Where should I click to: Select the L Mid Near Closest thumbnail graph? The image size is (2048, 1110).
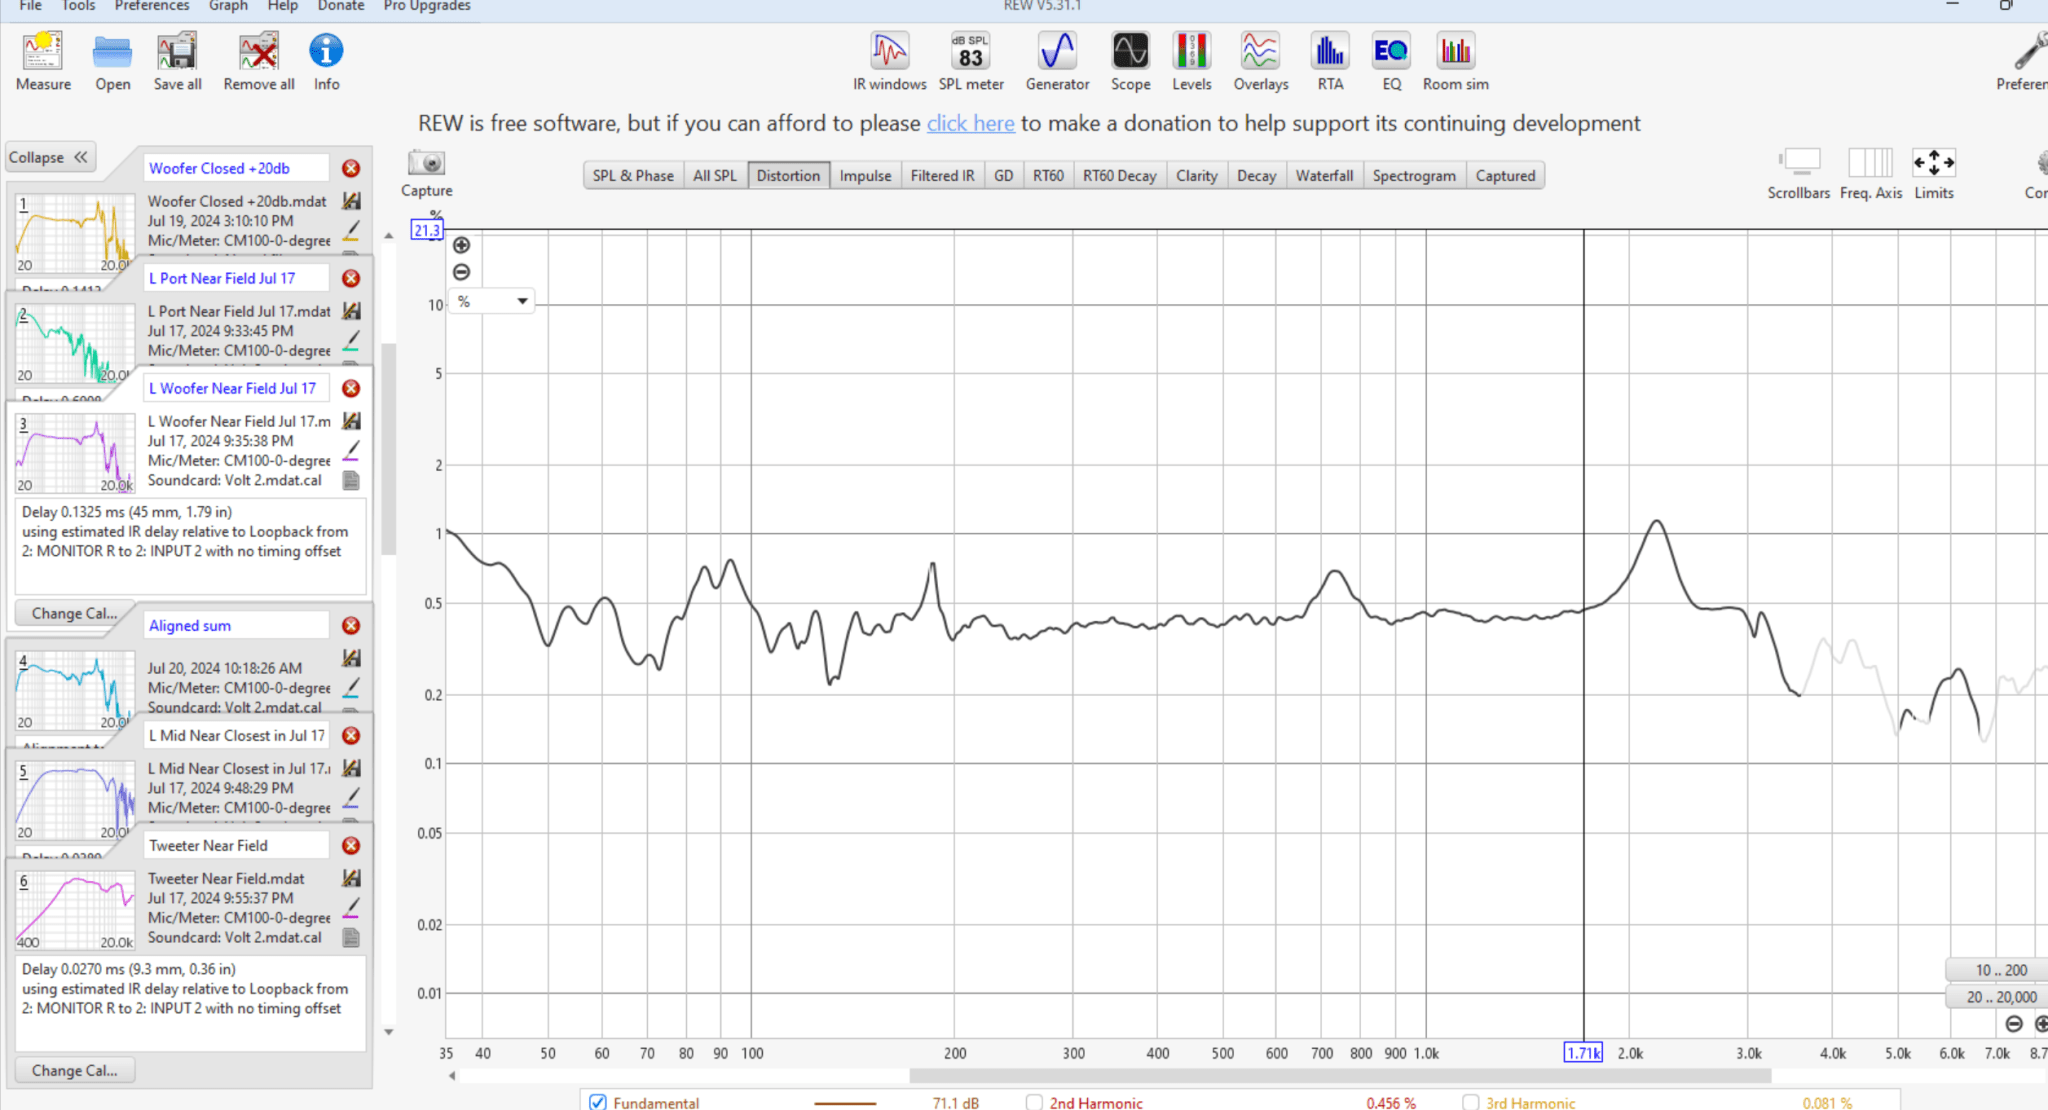point(75,800)
